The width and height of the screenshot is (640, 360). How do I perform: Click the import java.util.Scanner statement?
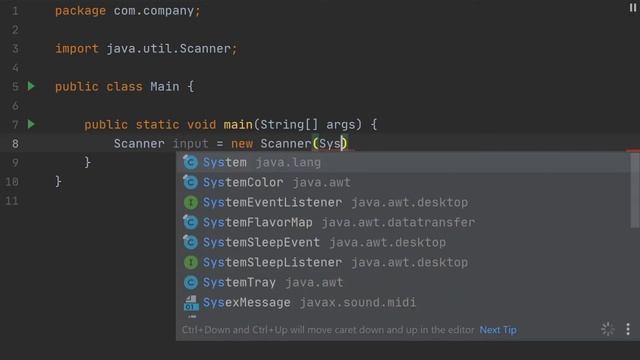tap(146, 49)
